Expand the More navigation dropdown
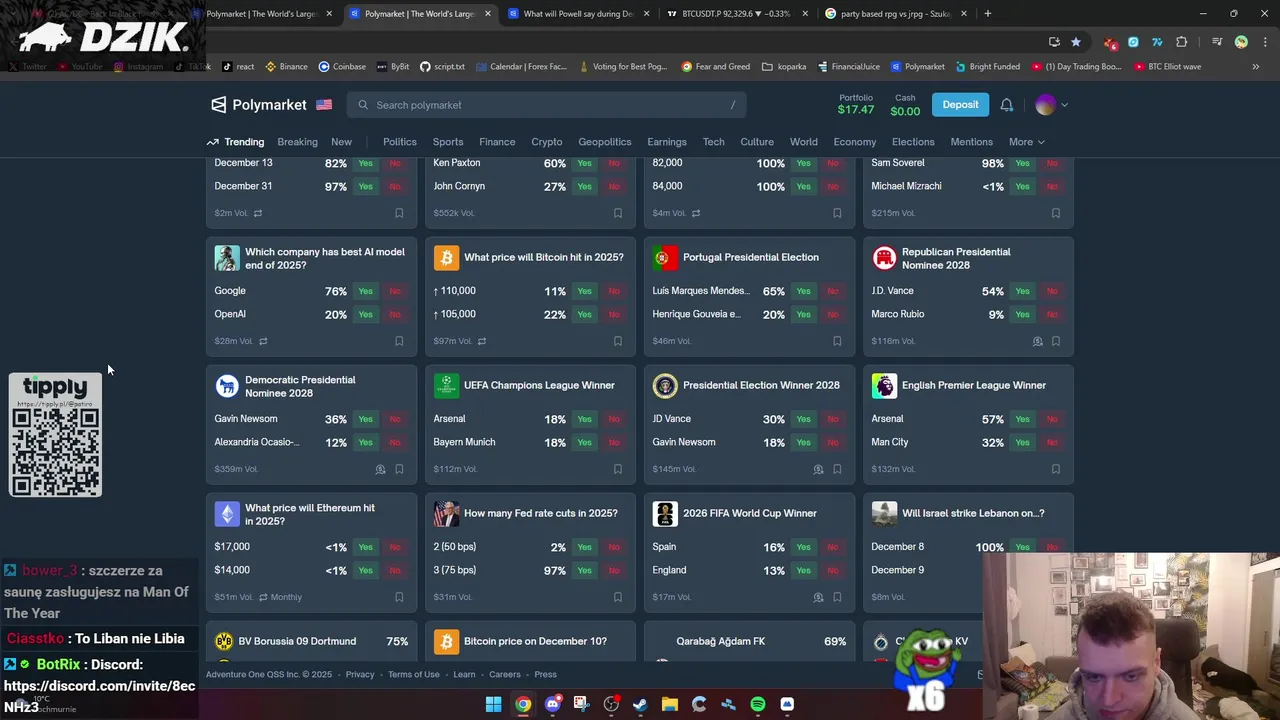The width and height of the screenshot is (1280, 720). [x=1026, y=142]
